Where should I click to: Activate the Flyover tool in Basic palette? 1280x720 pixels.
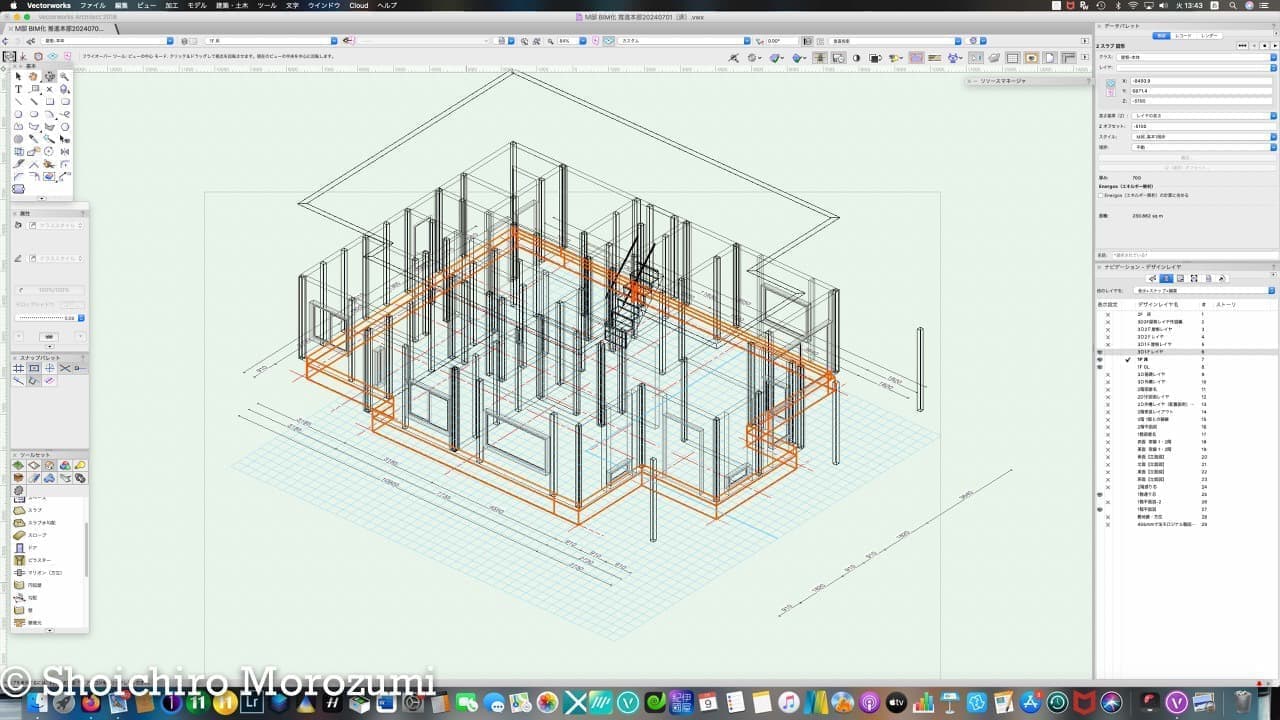(49, 77)
